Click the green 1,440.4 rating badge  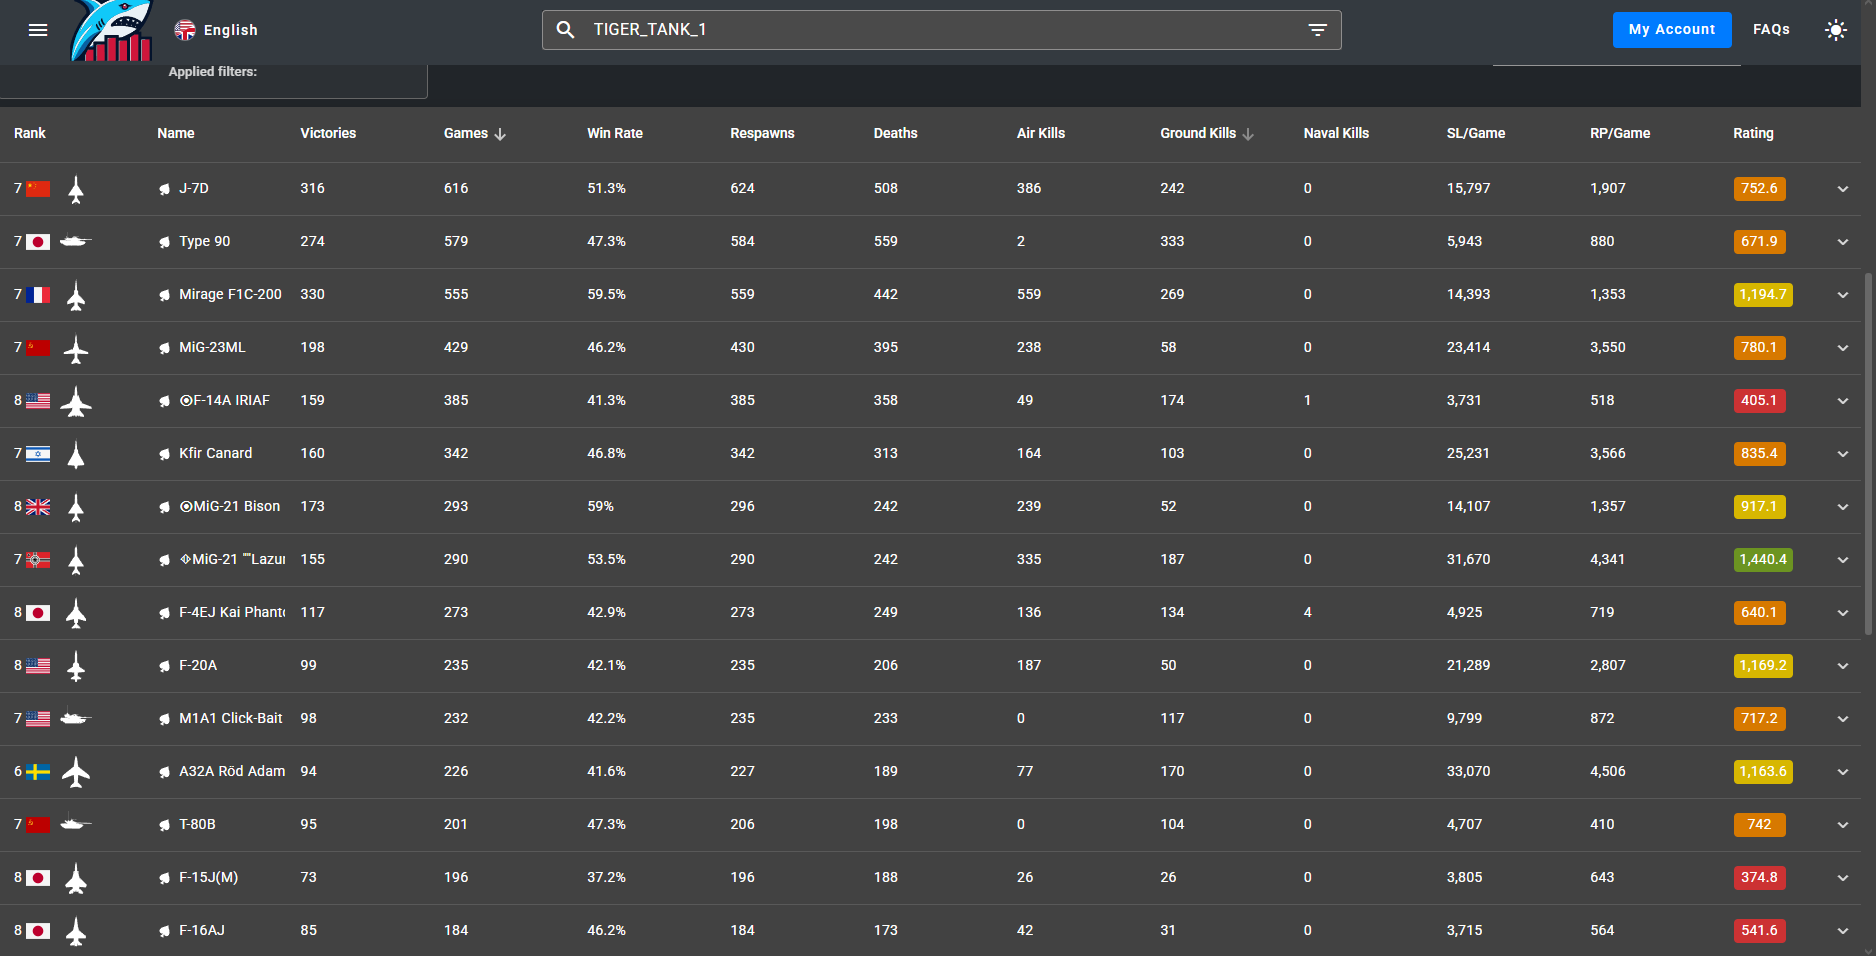(x=1762, y=560)
